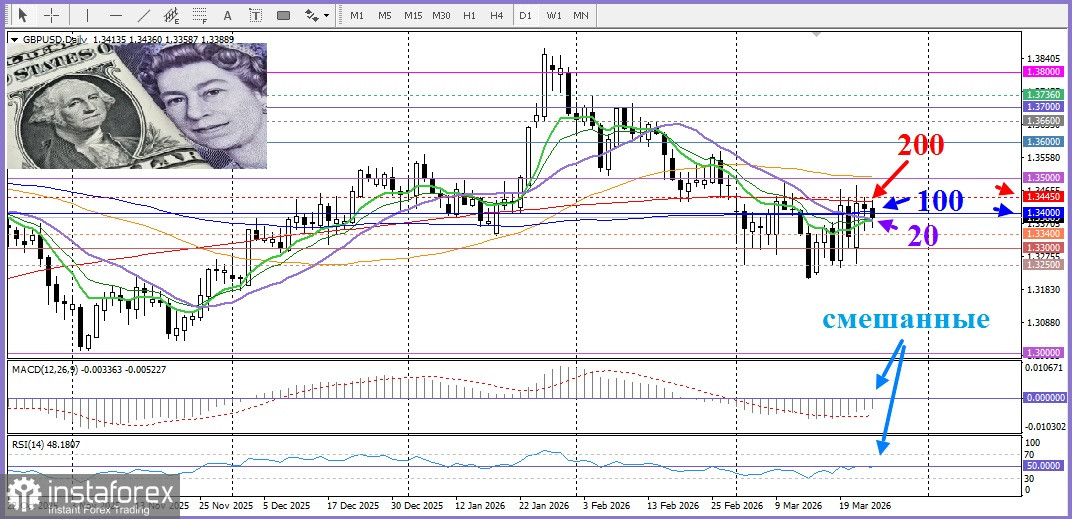1072x519 pixels.
Task: Activate the crosshair tool
Action: pos(51,15)
